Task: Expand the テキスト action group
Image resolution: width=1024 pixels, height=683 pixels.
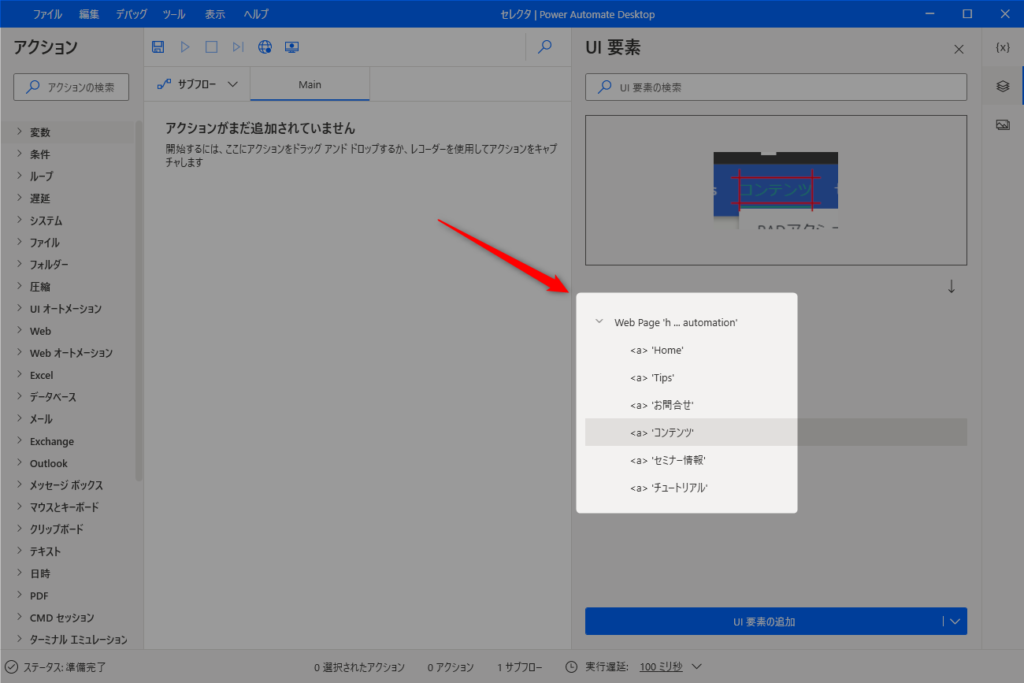Action: point(20,551)
